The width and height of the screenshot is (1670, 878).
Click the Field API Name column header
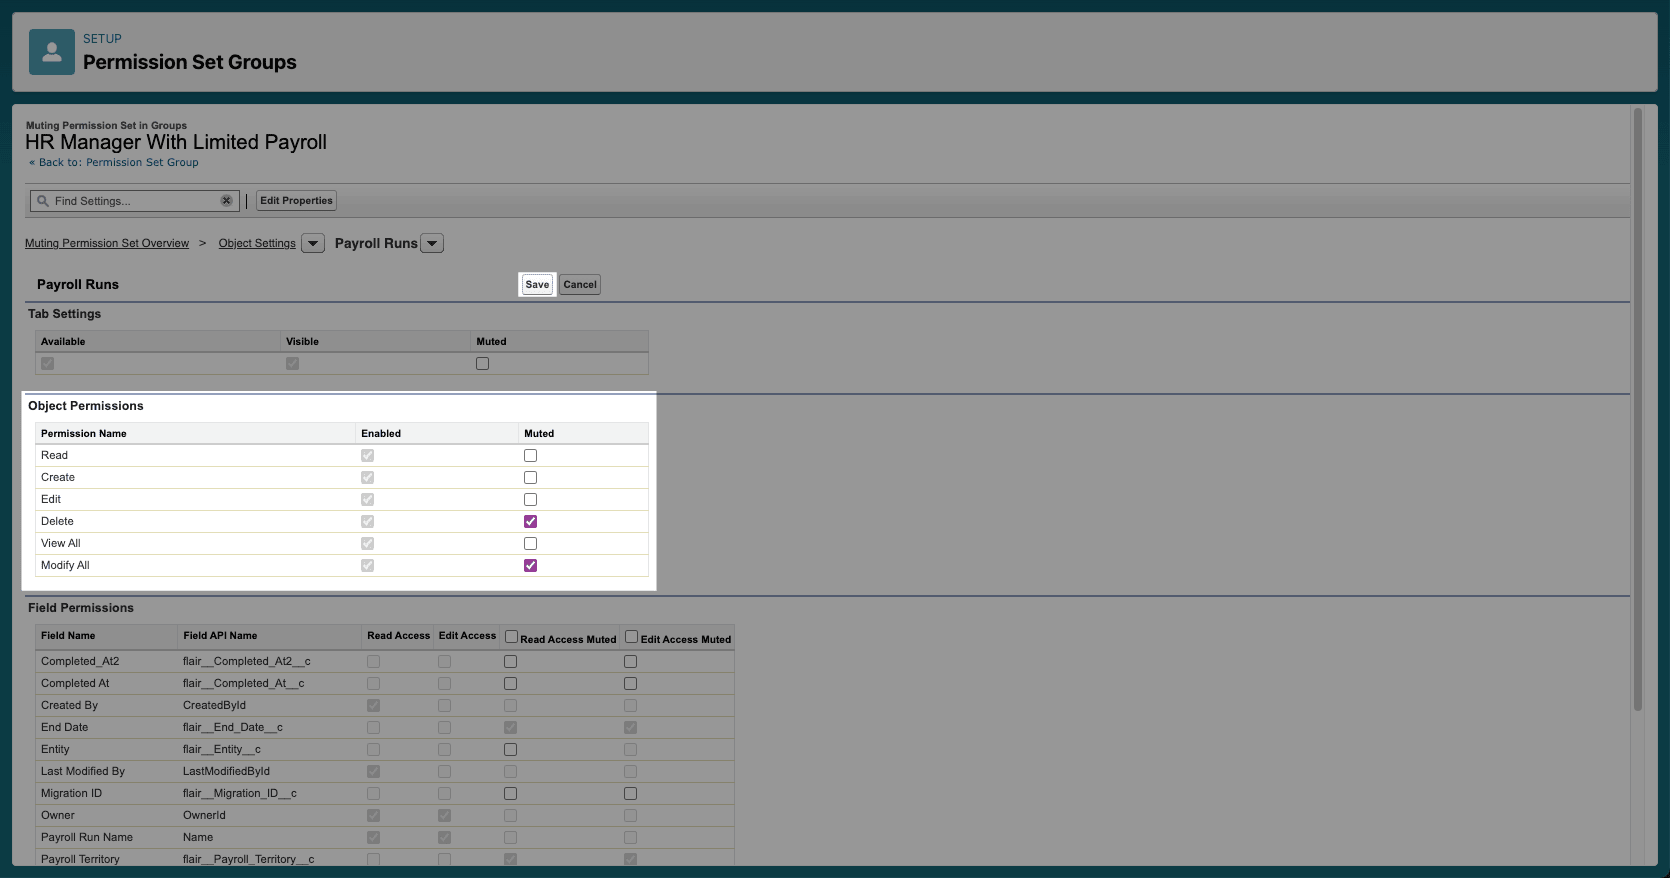(220, 636)
